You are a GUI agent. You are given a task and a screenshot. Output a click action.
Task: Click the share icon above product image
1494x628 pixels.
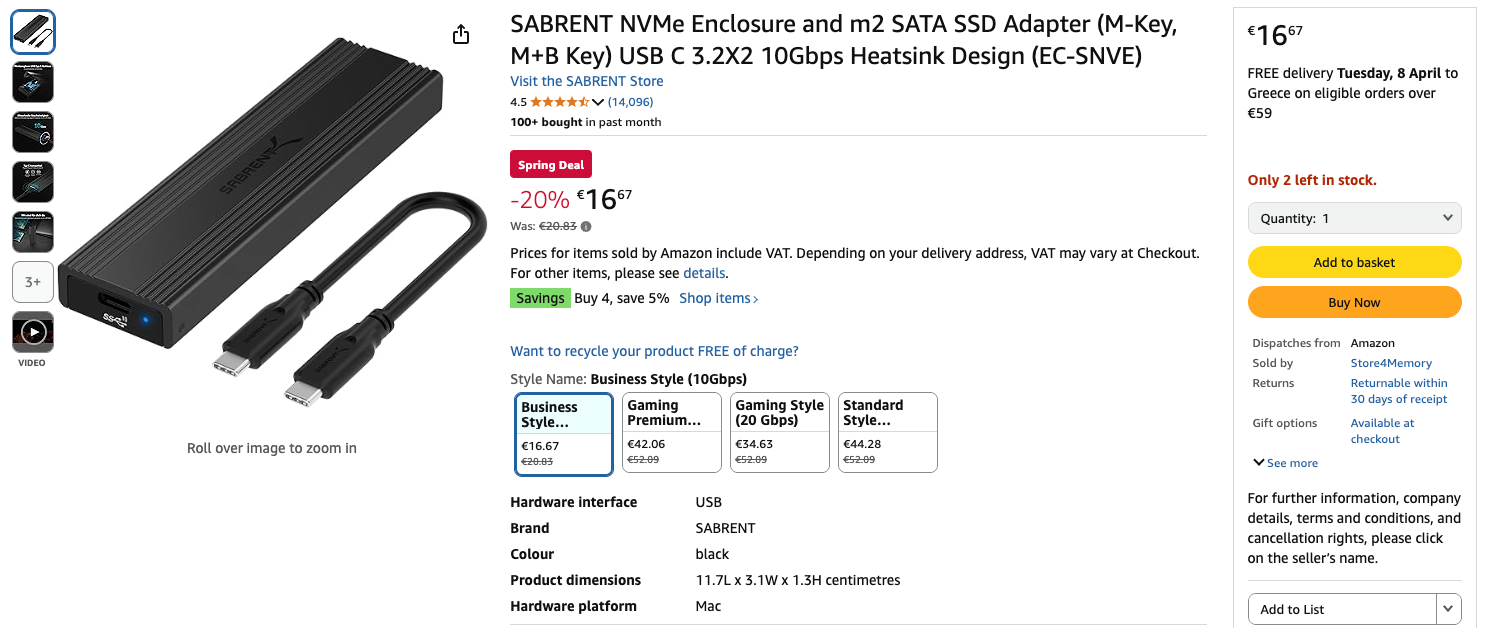tap(461, 35)
